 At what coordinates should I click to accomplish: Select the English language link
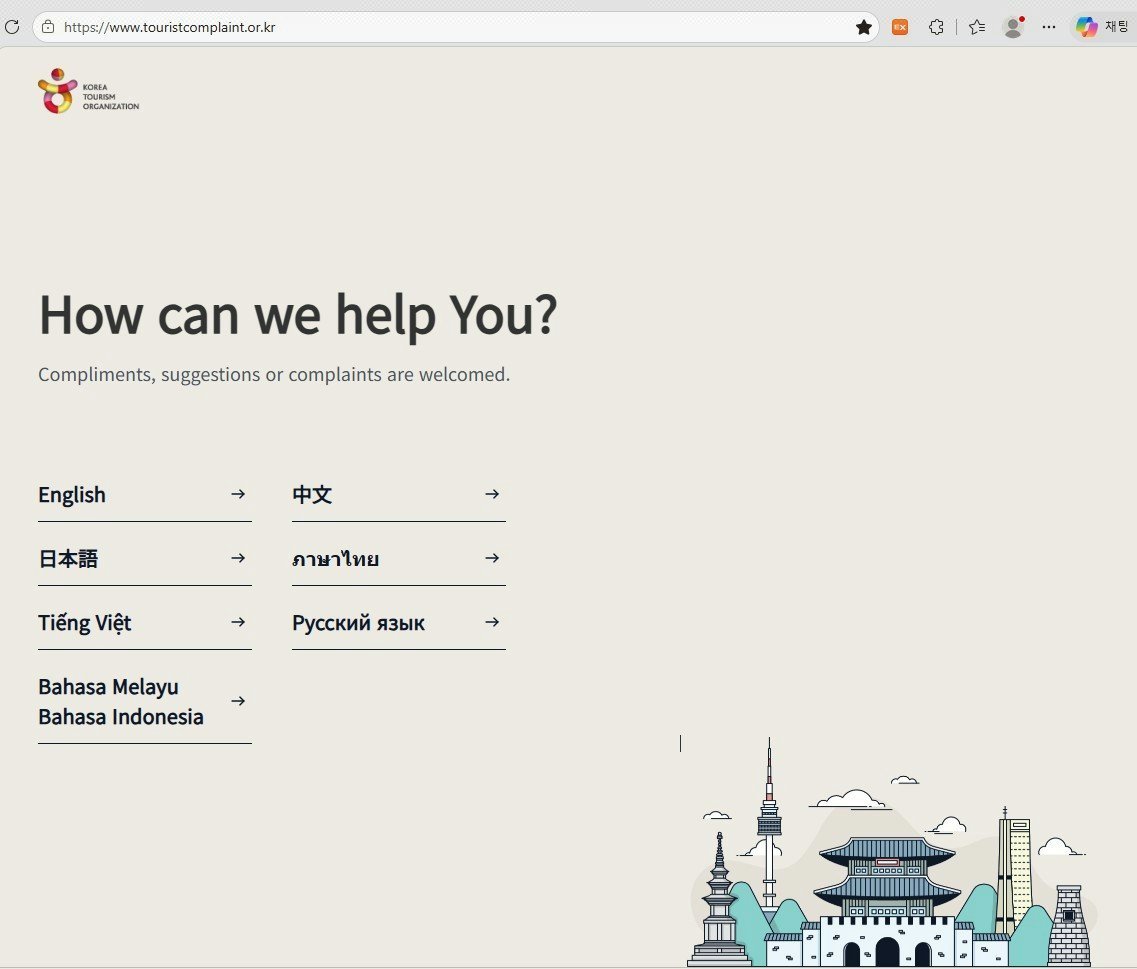145,495
